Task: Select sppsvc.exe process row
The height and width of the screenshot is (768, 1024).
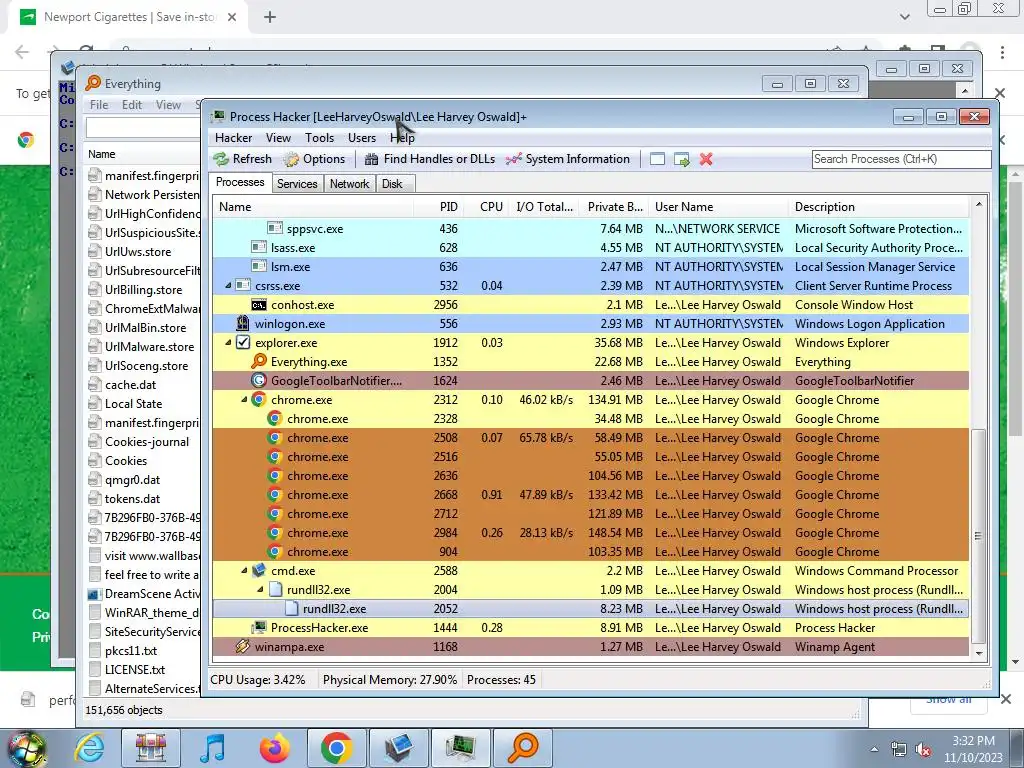Action: pyautogui.click(x=591, y=229)
